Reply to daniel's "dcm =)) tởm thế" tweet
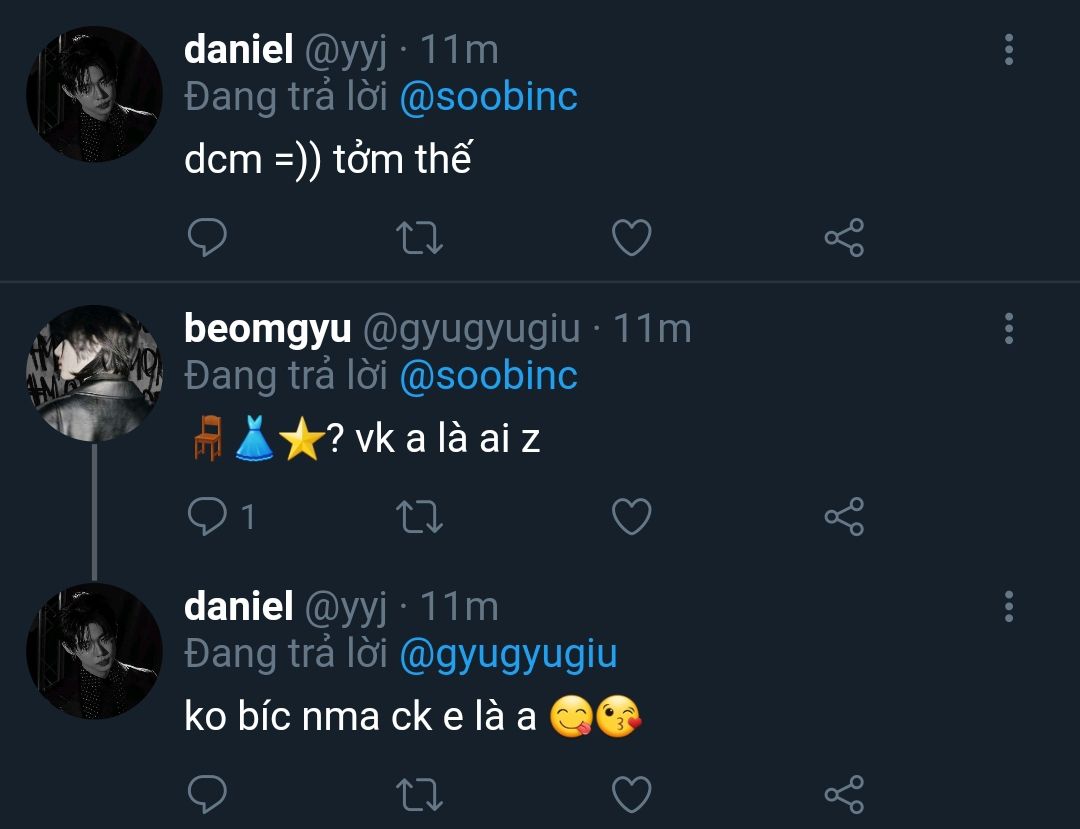1080x829 pixels. pos(207,238)
